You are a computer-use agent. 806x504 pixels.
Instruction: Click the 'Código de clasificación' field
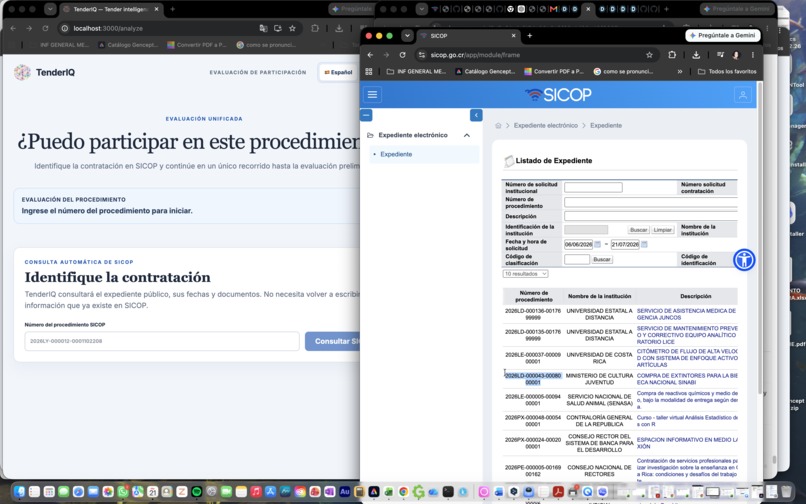(577, 260)
